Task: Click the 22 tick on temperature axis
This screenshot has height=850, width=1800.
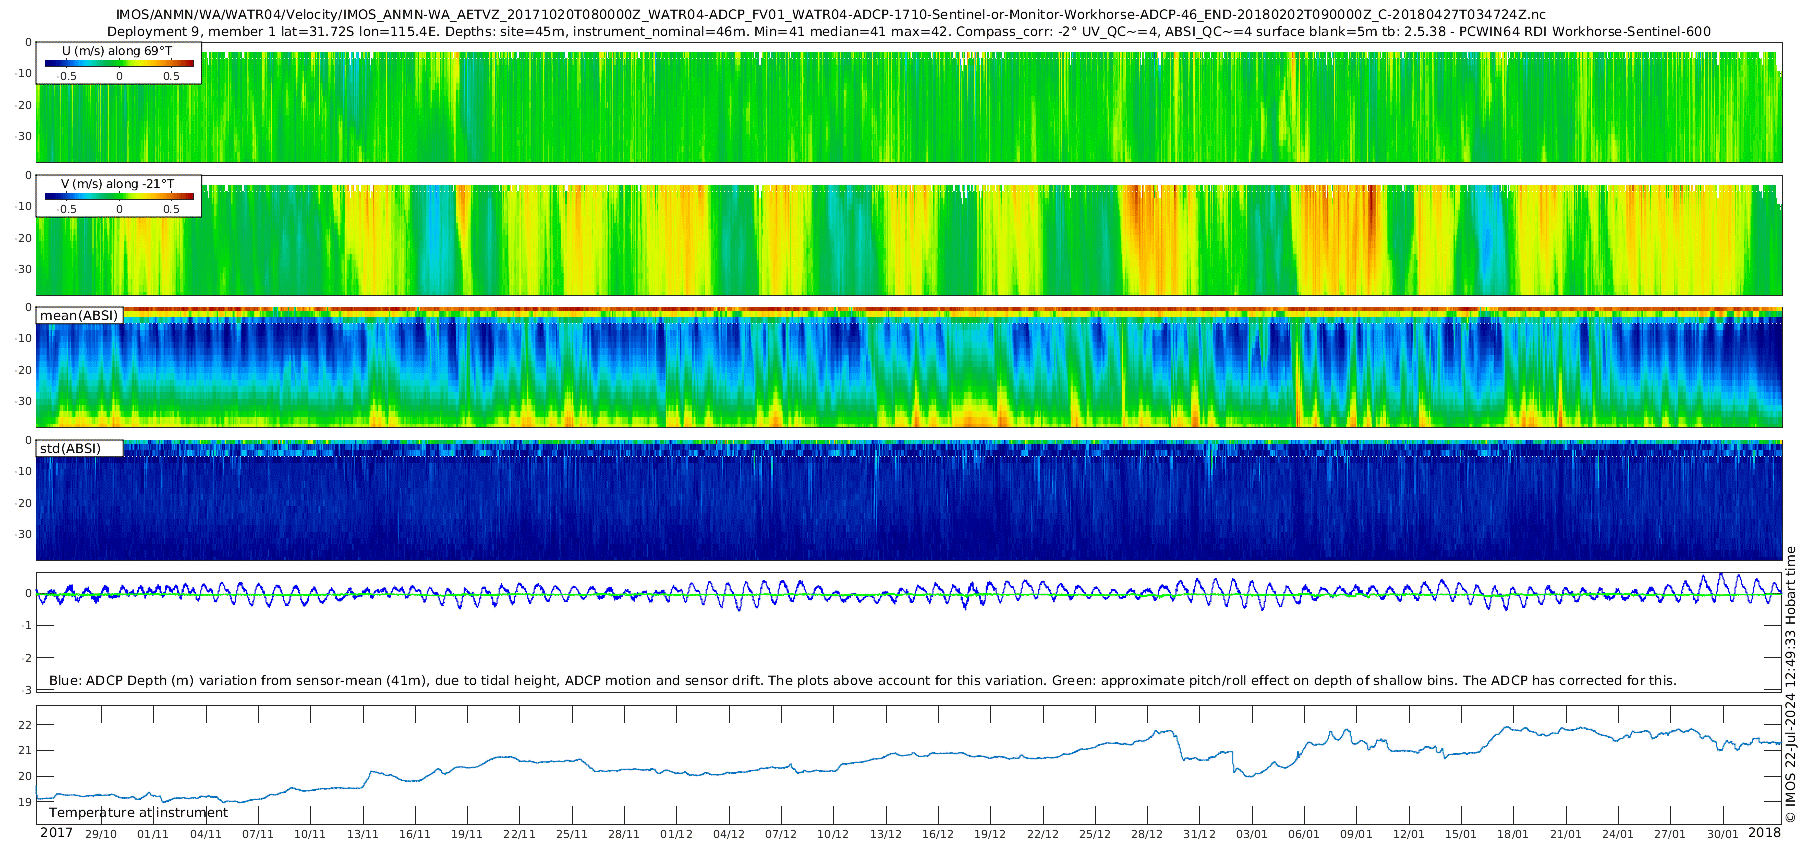Action: pyautogui.click(x=26, y=725)
